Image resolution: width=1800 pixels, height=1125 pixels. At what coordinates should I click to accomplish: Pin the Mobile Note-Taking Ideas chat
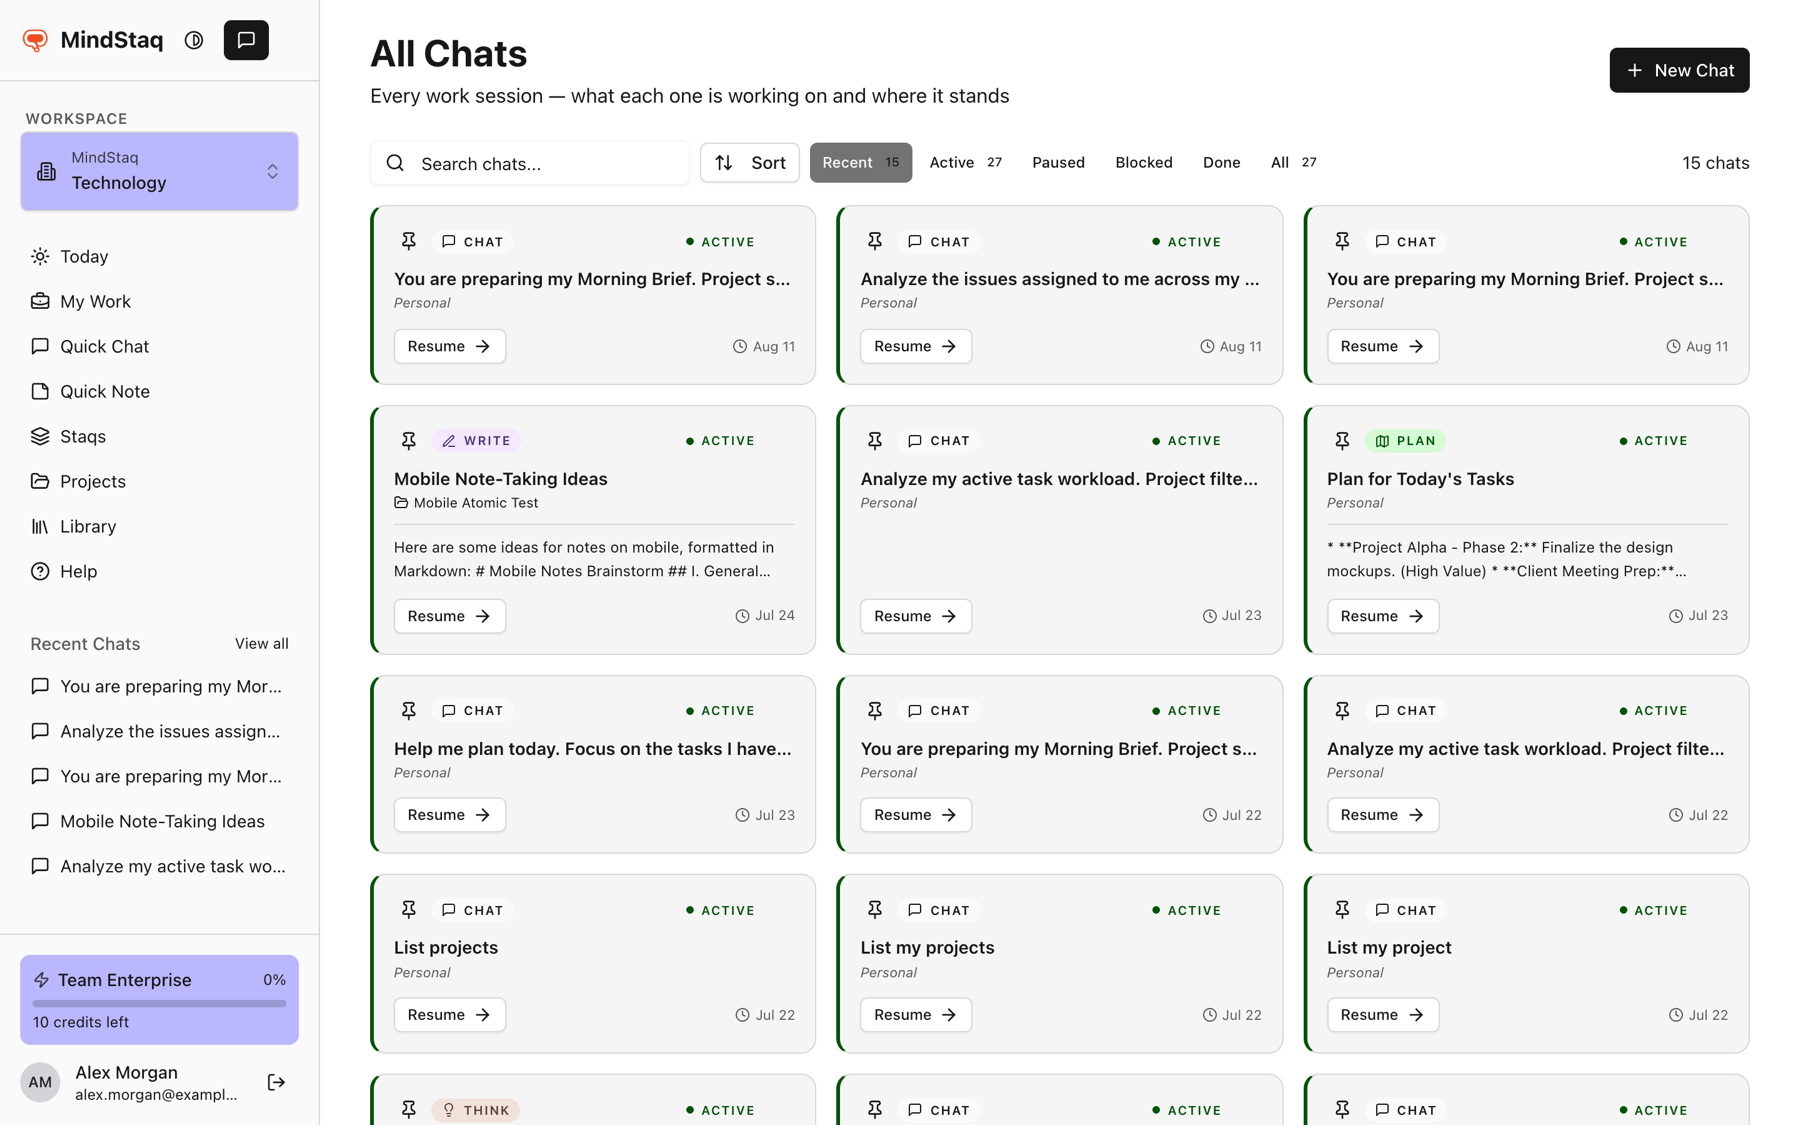coord(409,441)
